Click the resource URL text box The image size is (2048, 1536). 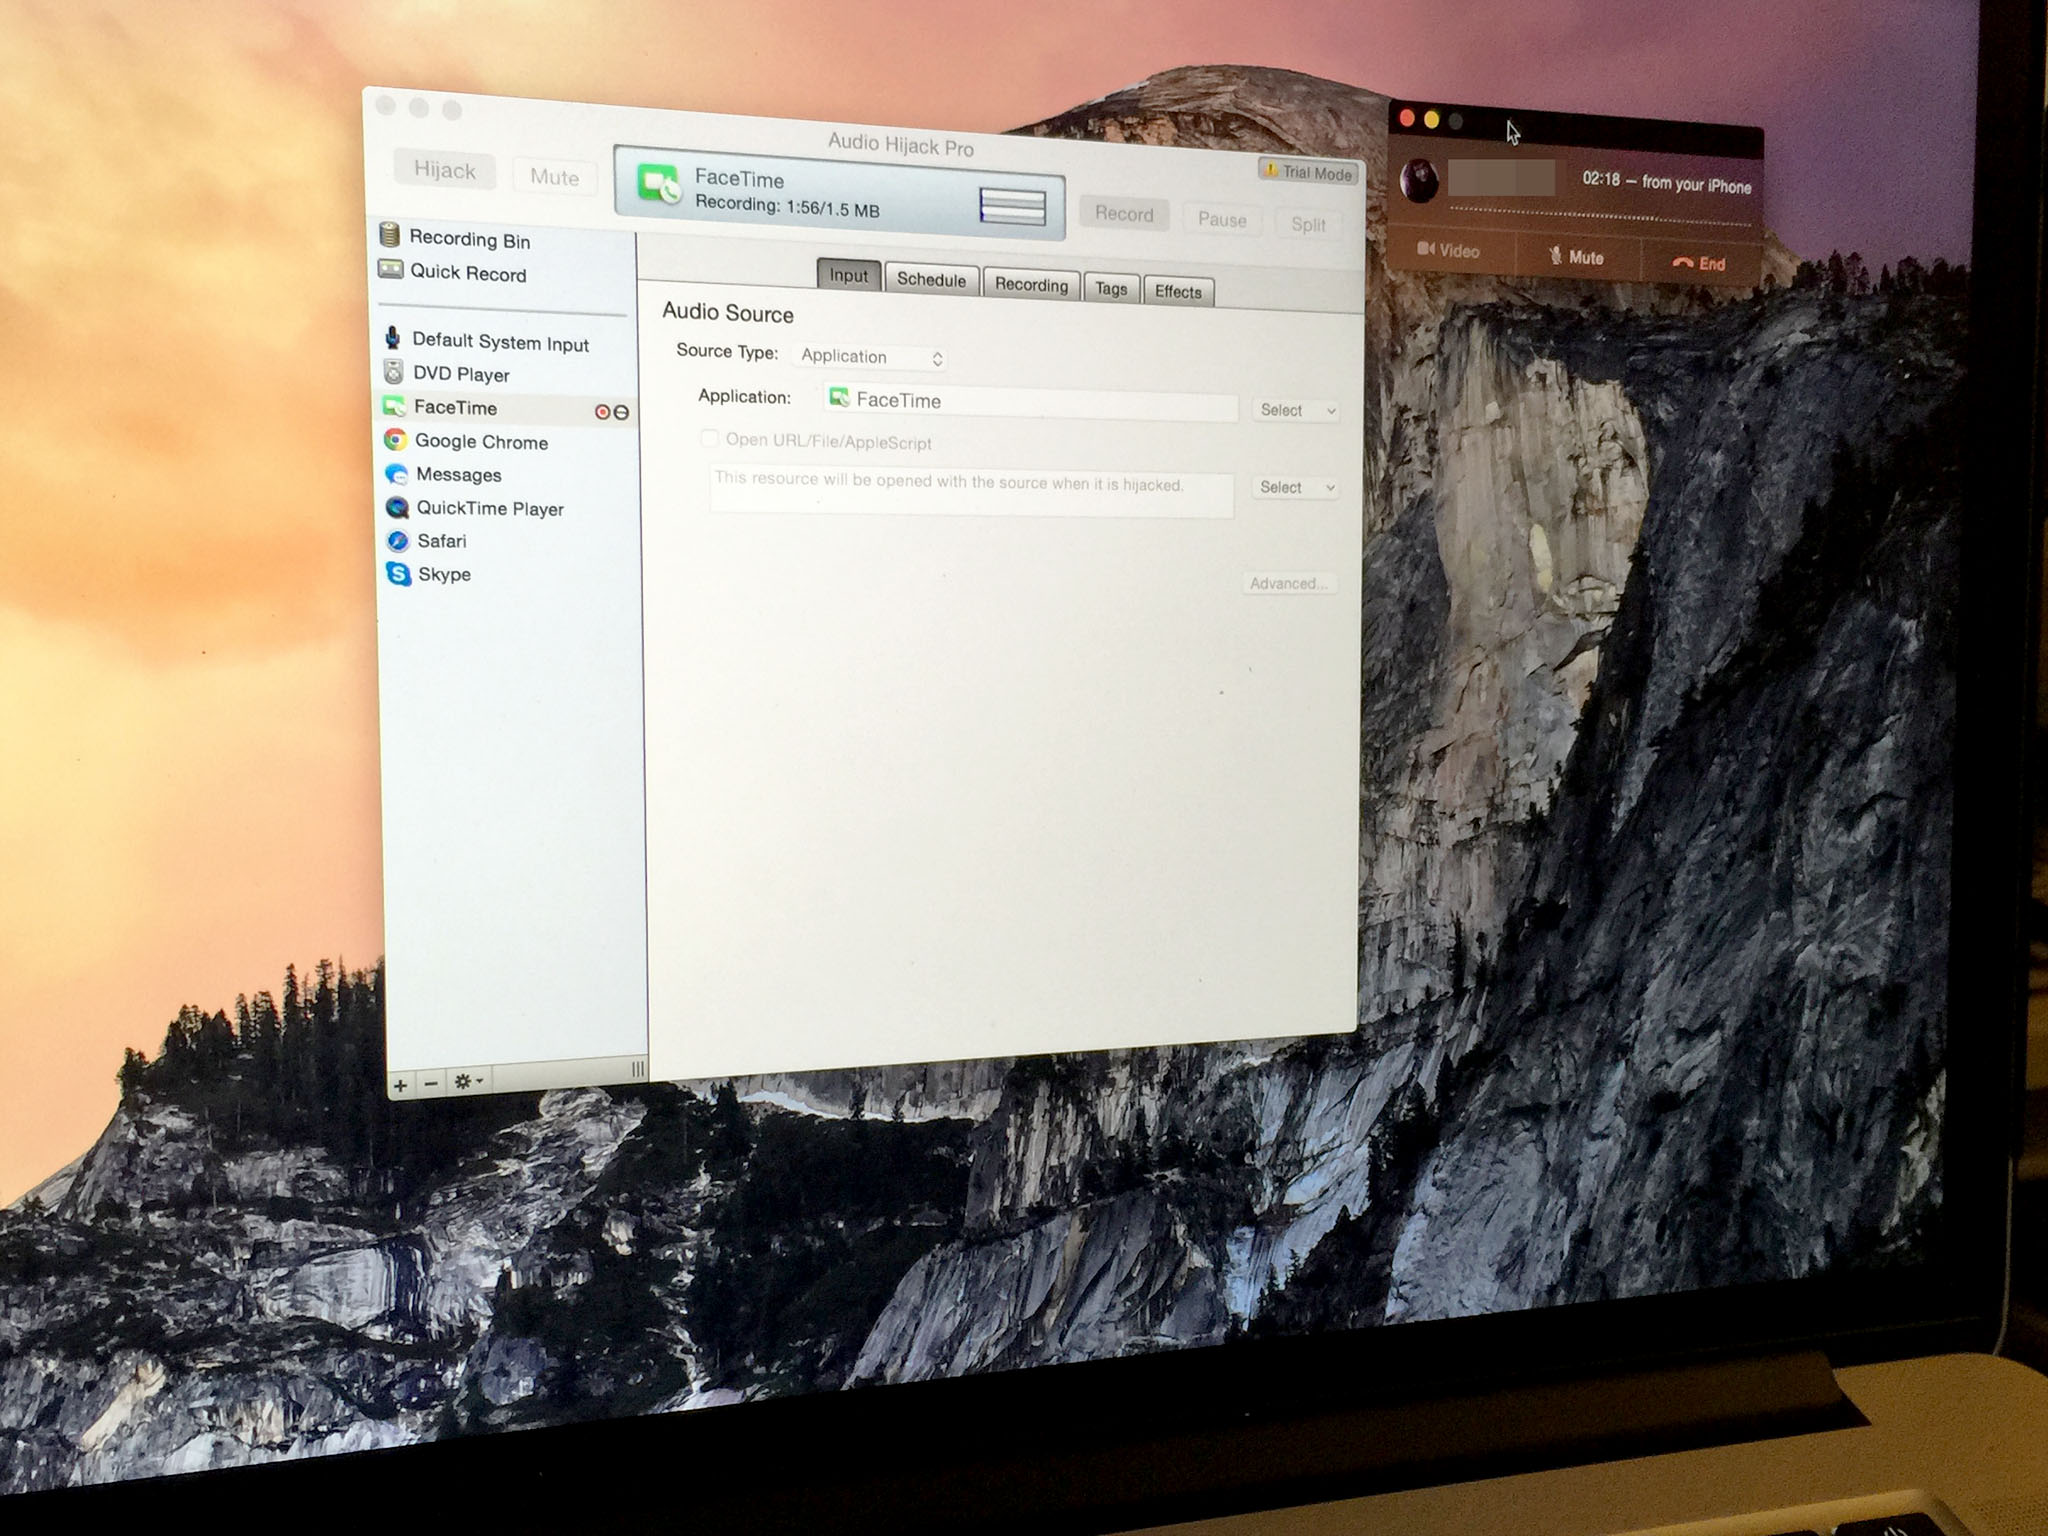click(971, 490)
